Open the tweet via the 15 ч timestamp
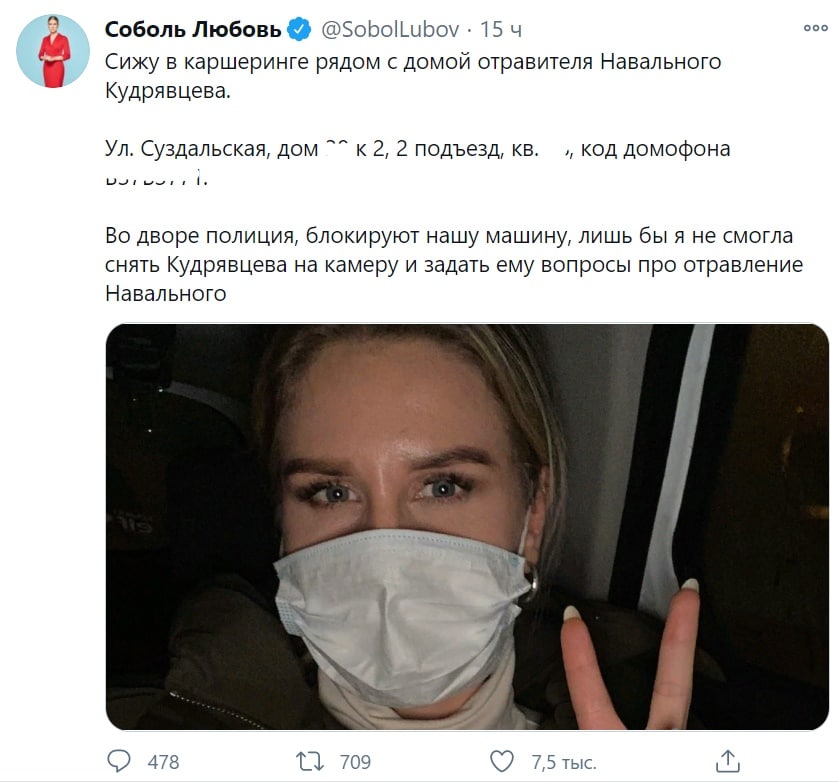Image resolution: width=839 pixels, height=782 pixels. (500, 29)
